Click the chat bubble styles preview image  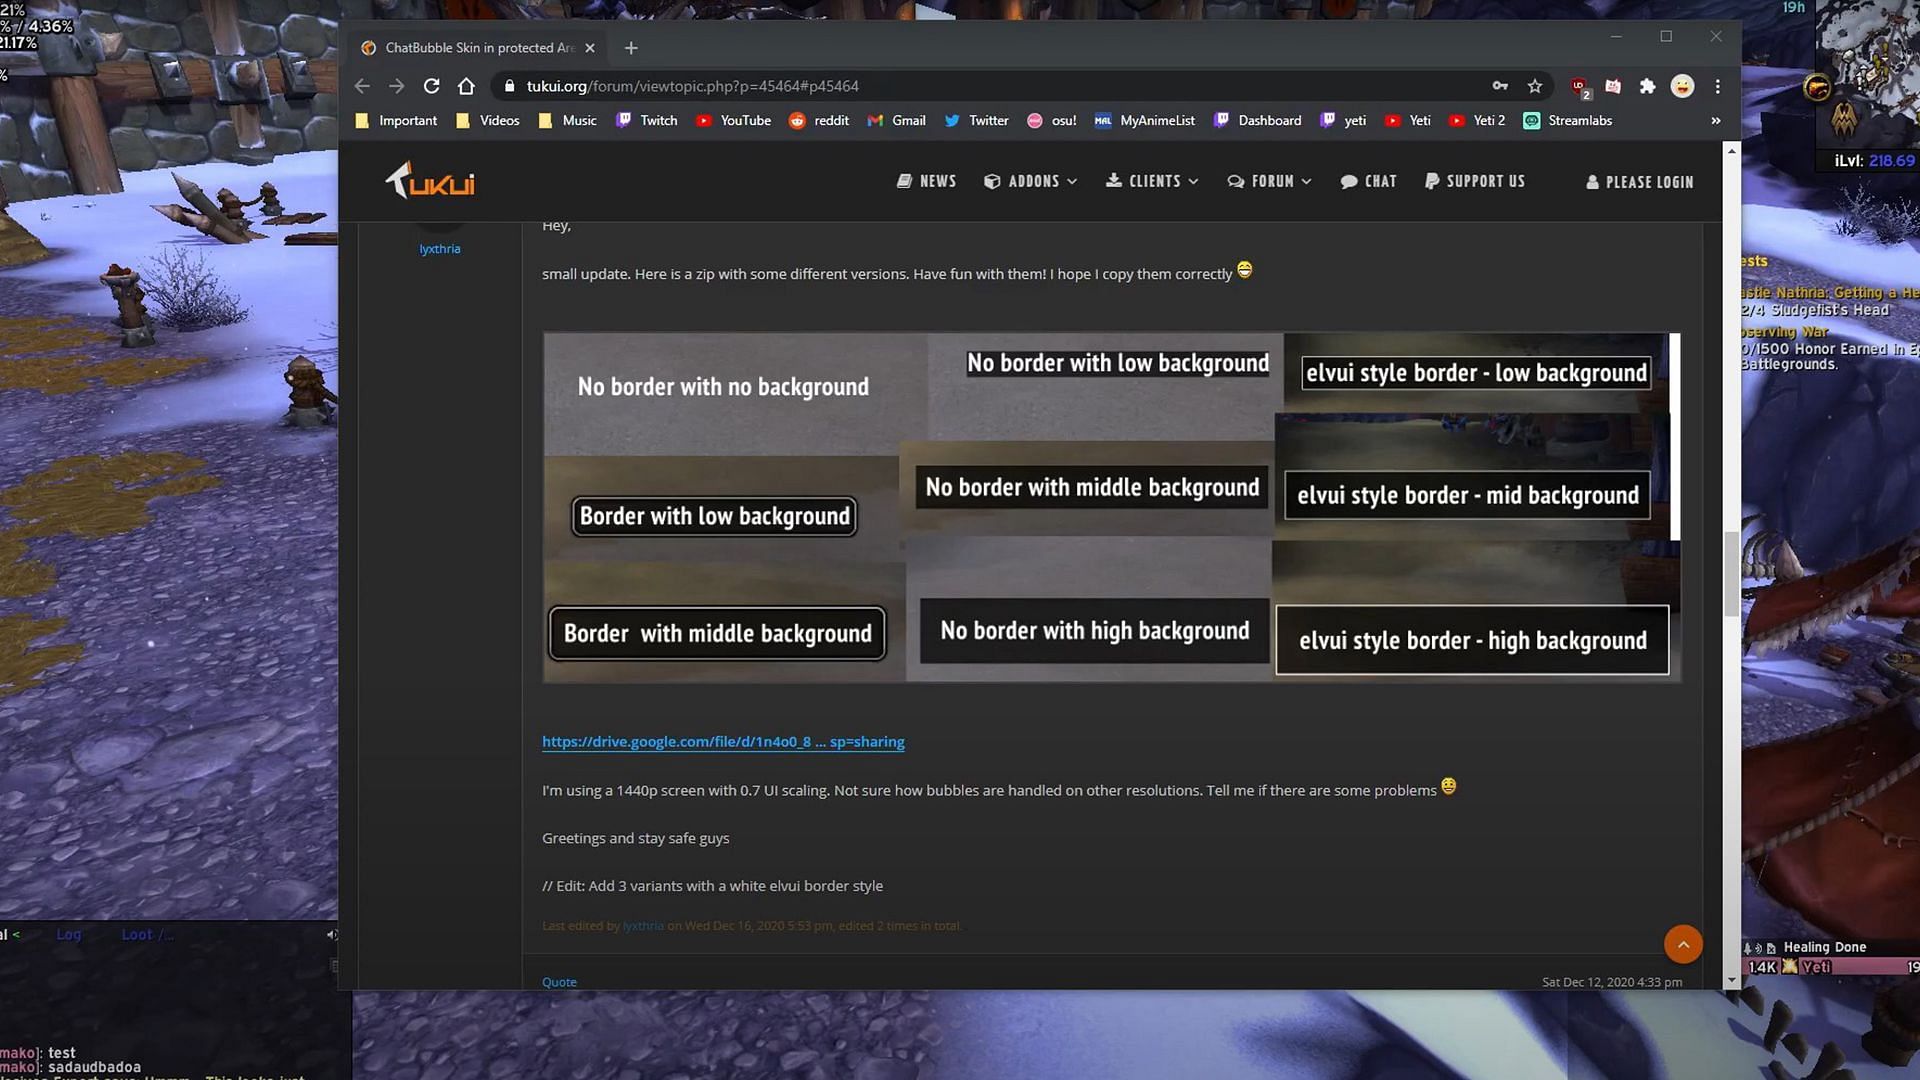(1111, 508)
